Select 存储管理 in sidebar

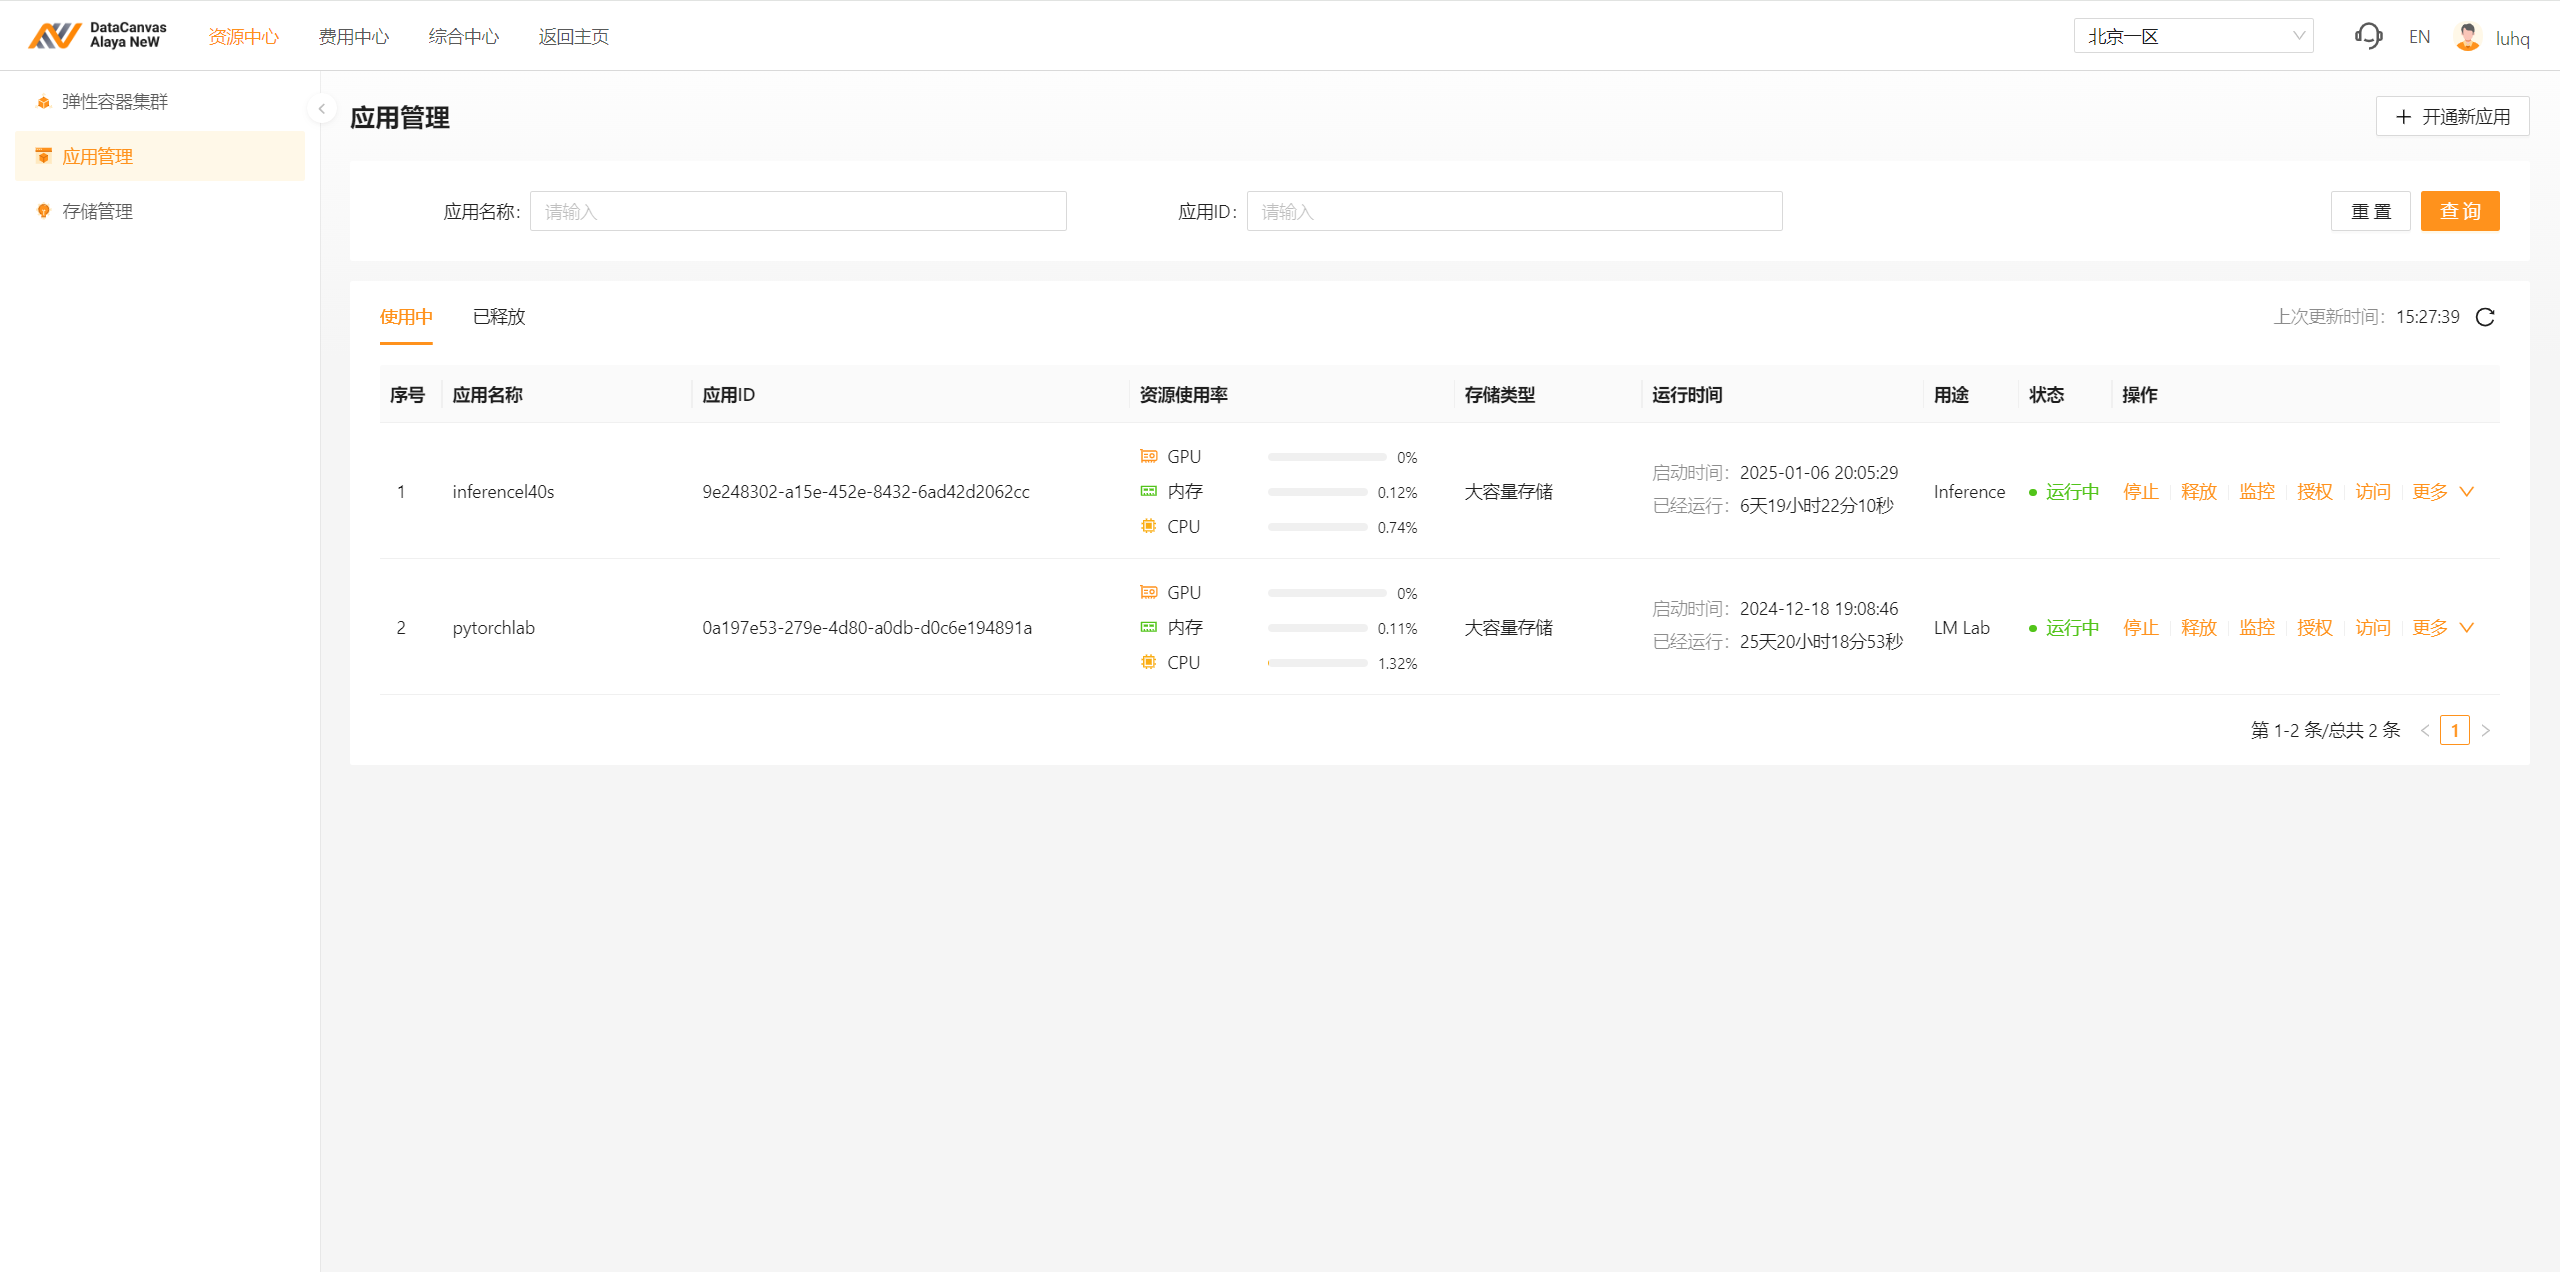click(x=97, y=211)
